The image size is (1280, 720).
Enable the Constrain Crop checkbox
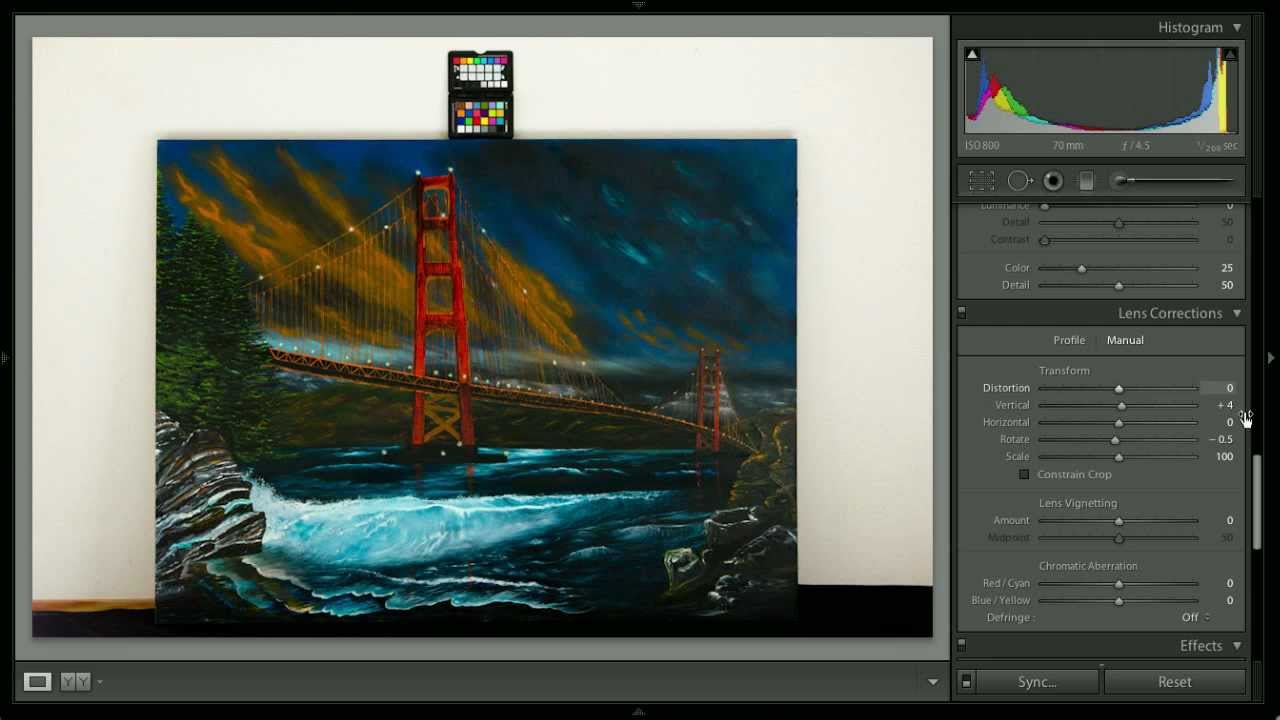click(x=1024, y=474)
